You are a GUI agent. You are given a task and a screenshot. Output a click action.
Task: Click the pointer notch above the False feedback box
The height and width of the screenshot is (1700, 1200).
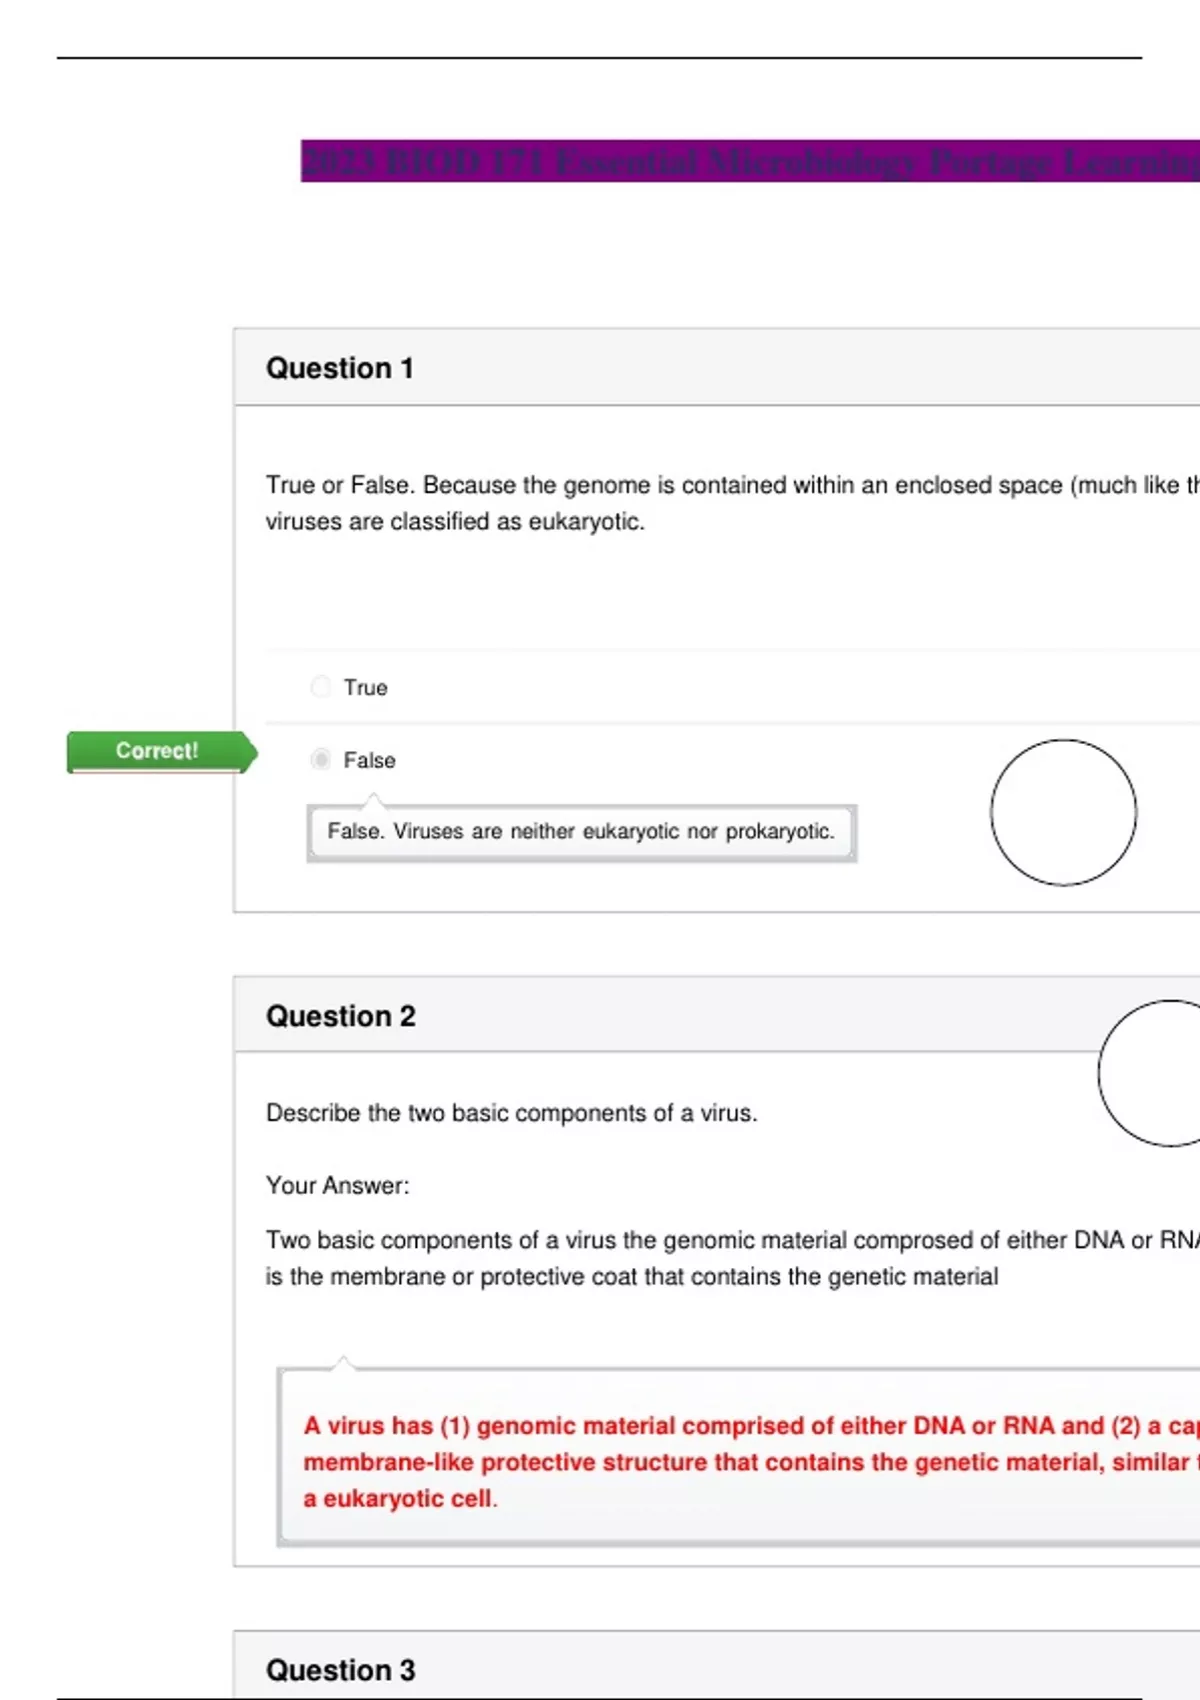373,799
